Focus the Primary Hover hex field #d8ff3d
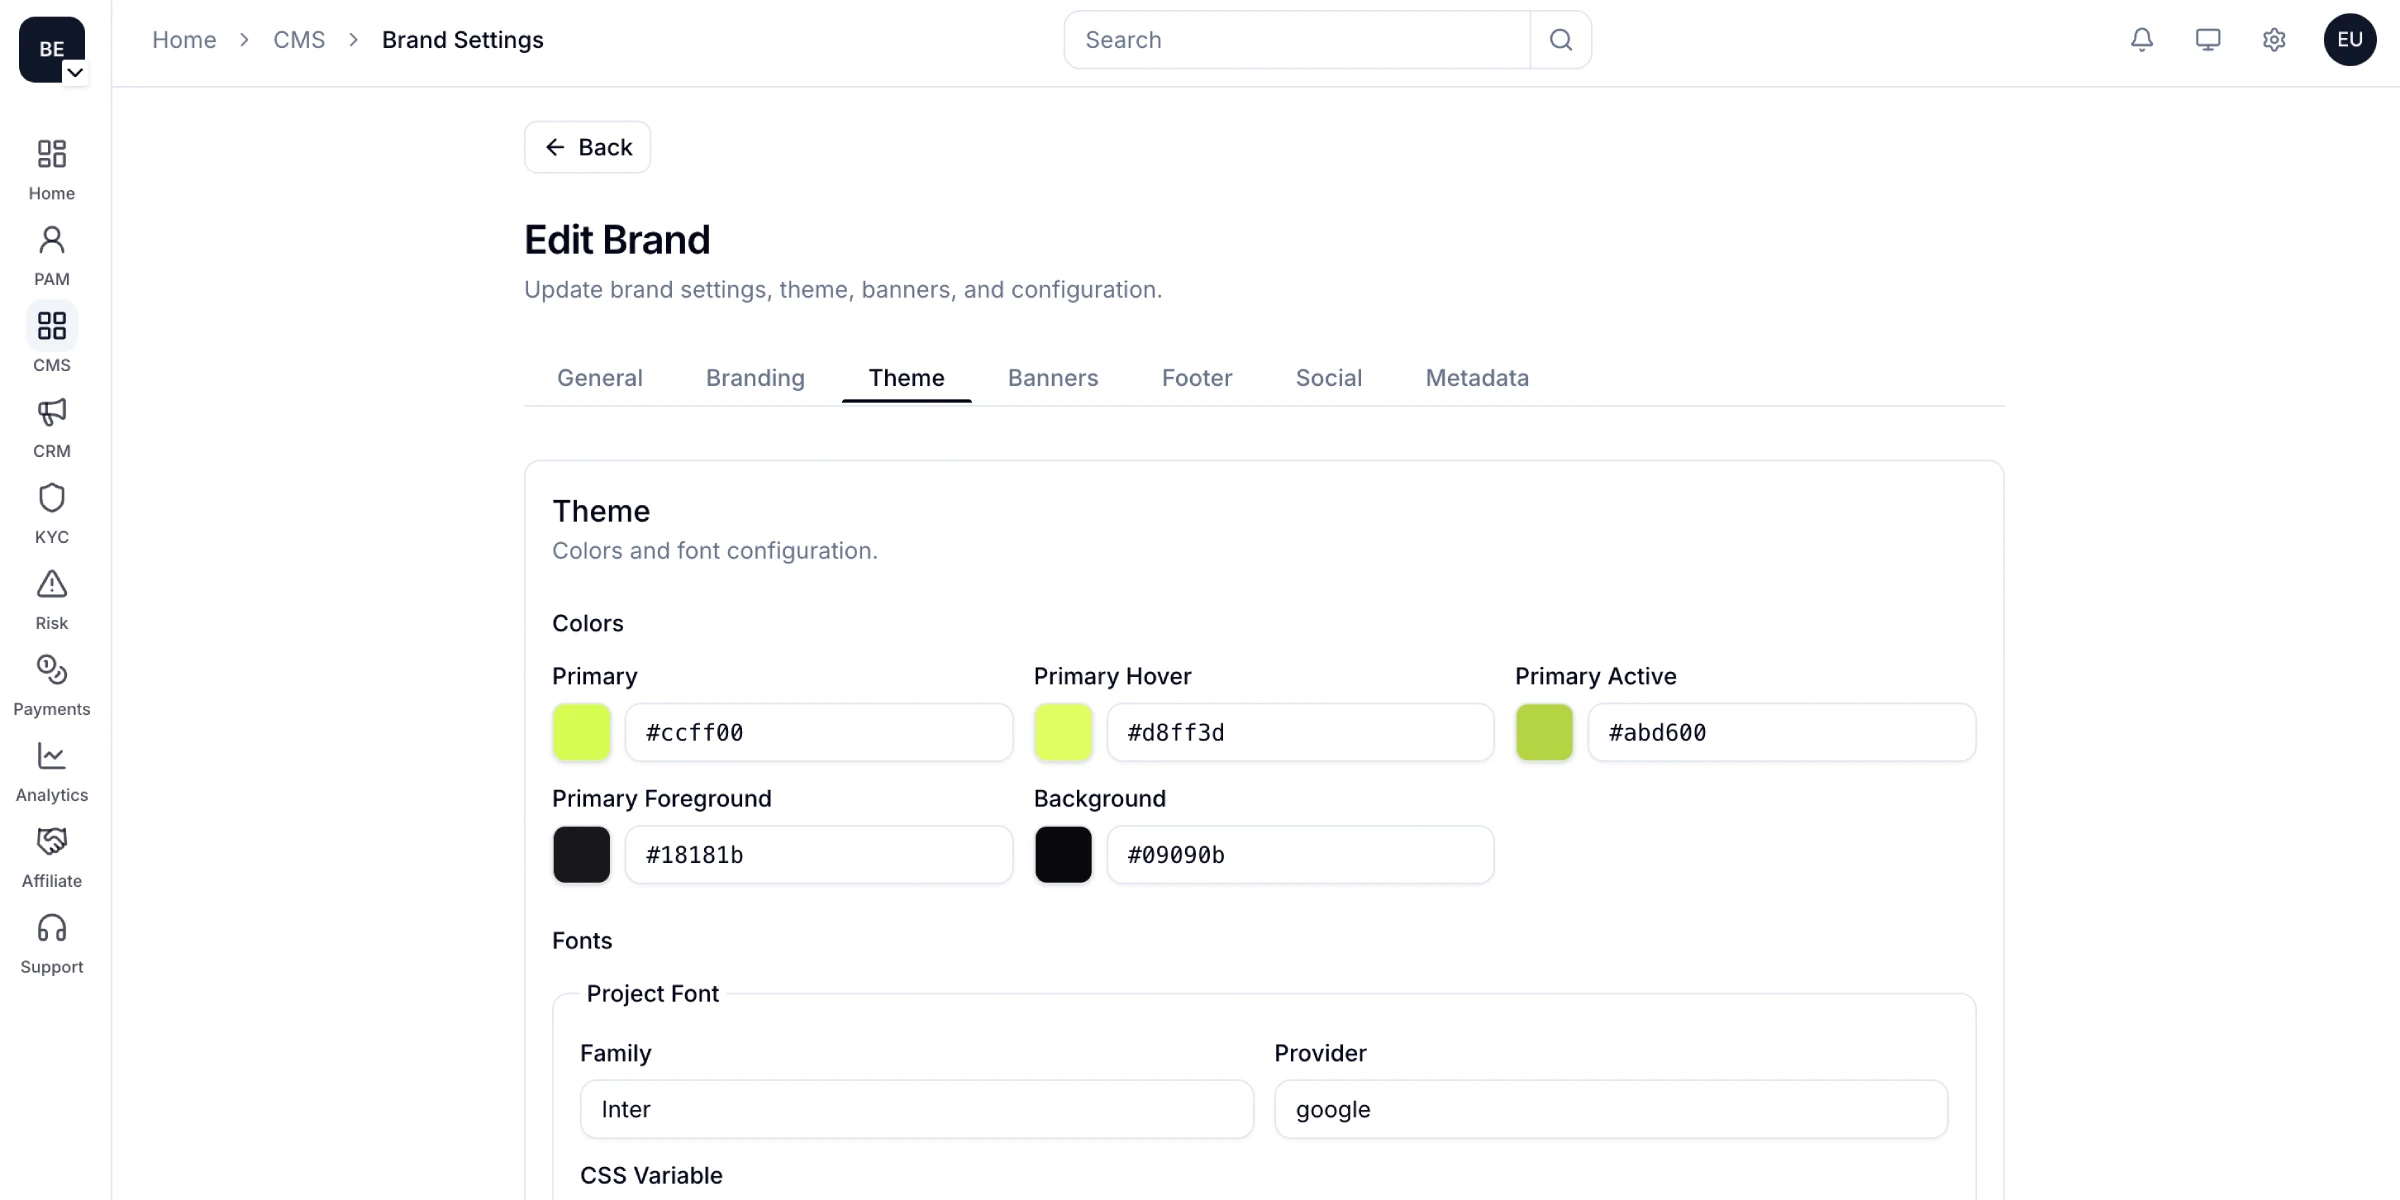This screenshot has height=1200, width=2400. click(1300, 732)
